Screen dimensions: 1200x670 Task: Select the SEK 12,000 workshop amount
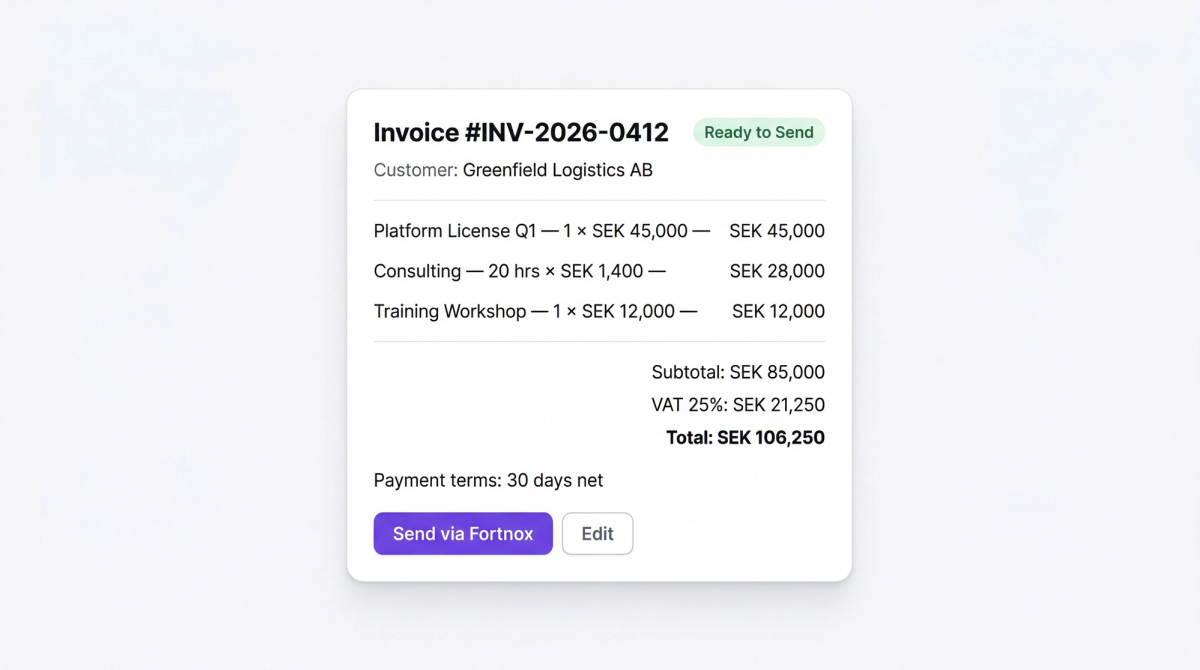click(x=777, y=311)
